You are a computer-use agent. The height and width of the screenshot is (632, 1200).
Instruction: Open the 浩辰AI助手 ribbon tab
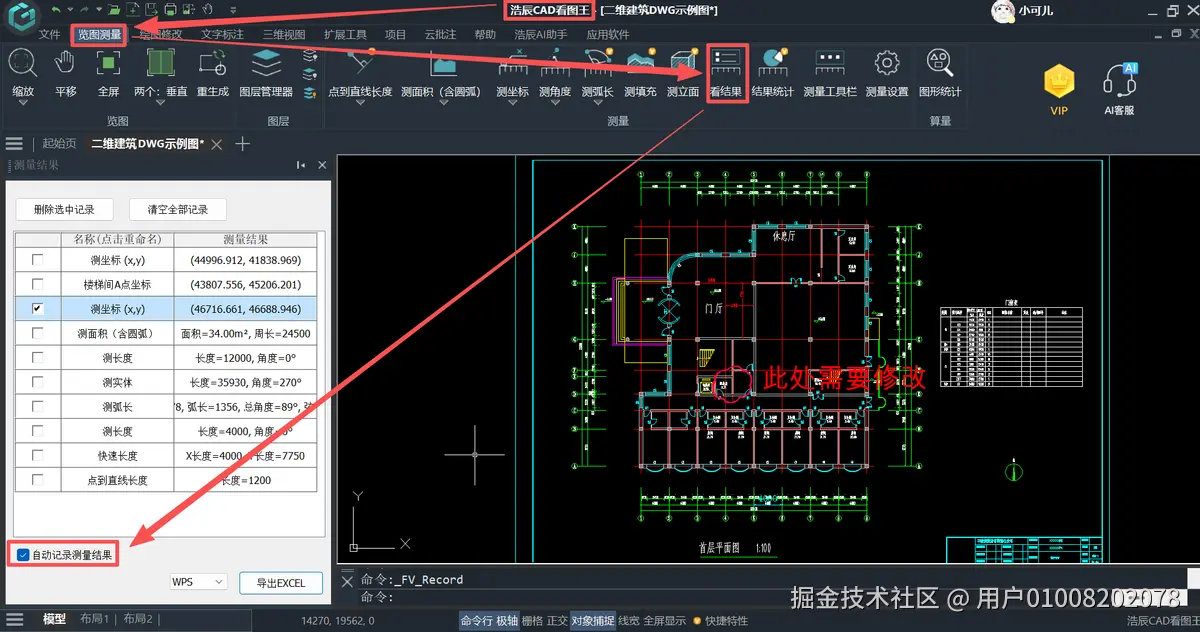540,34
